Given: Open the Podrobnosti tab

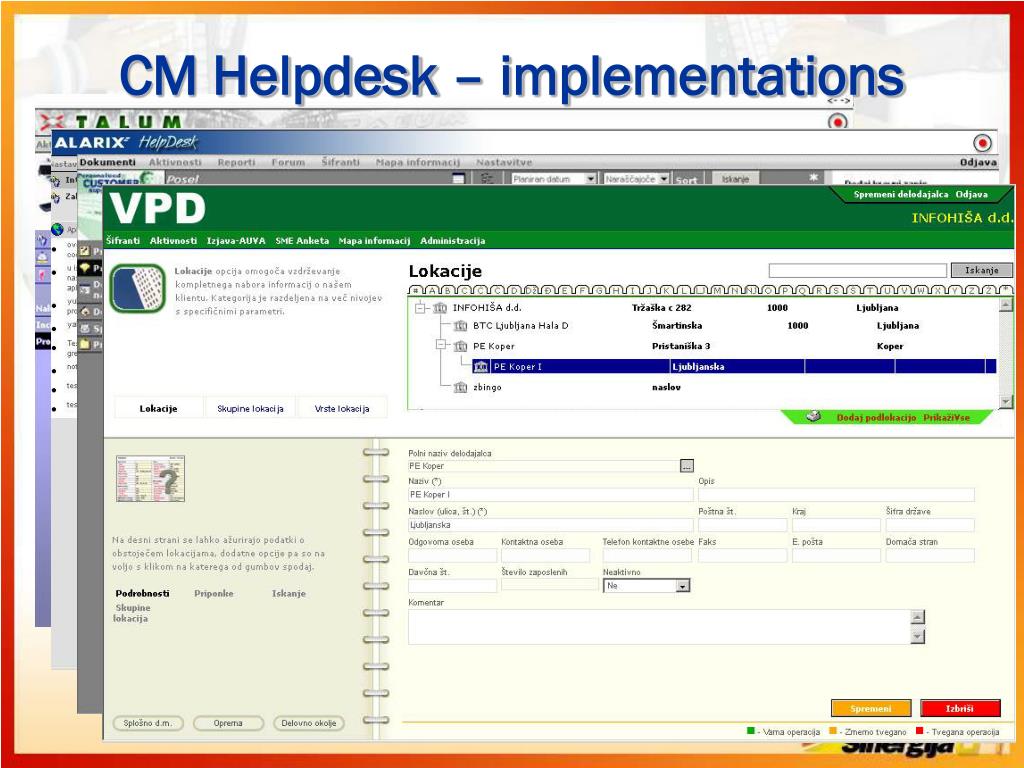Looking at the screenshot, I should pyautogui.click(x=142, y=593).
